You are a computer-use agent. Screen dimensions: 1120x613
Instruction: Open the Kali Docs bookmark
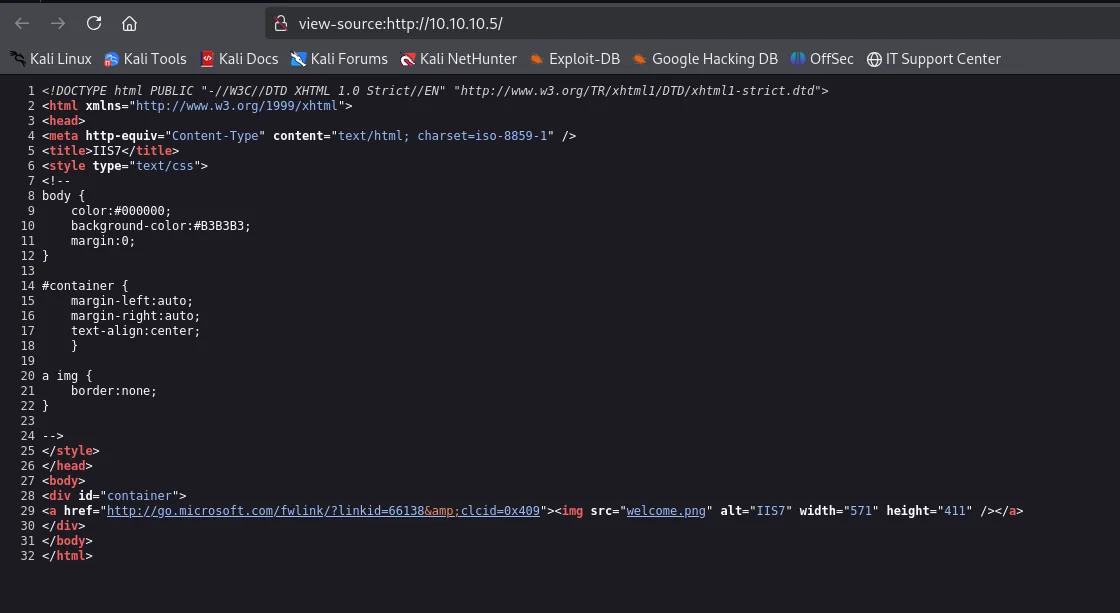pos(239,59)
